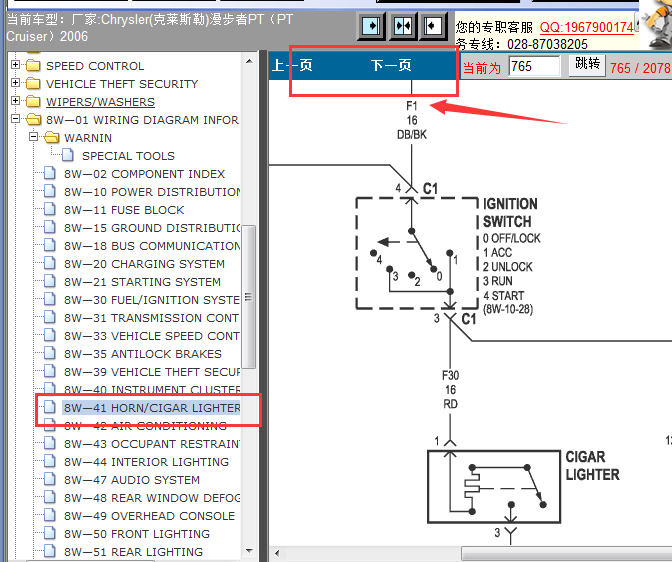This screenshot has width=672, height=562.
Task: Go to next page 下一页
Action: coord(391,66)
